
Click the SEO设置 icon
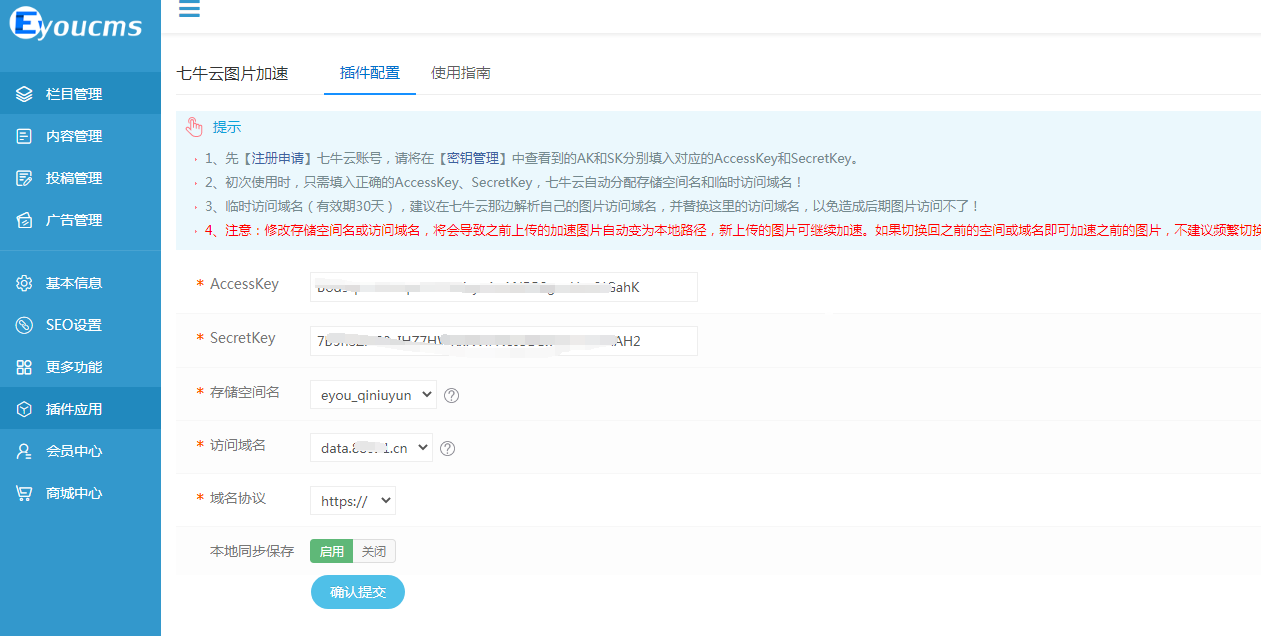click(x=24, y=325)
